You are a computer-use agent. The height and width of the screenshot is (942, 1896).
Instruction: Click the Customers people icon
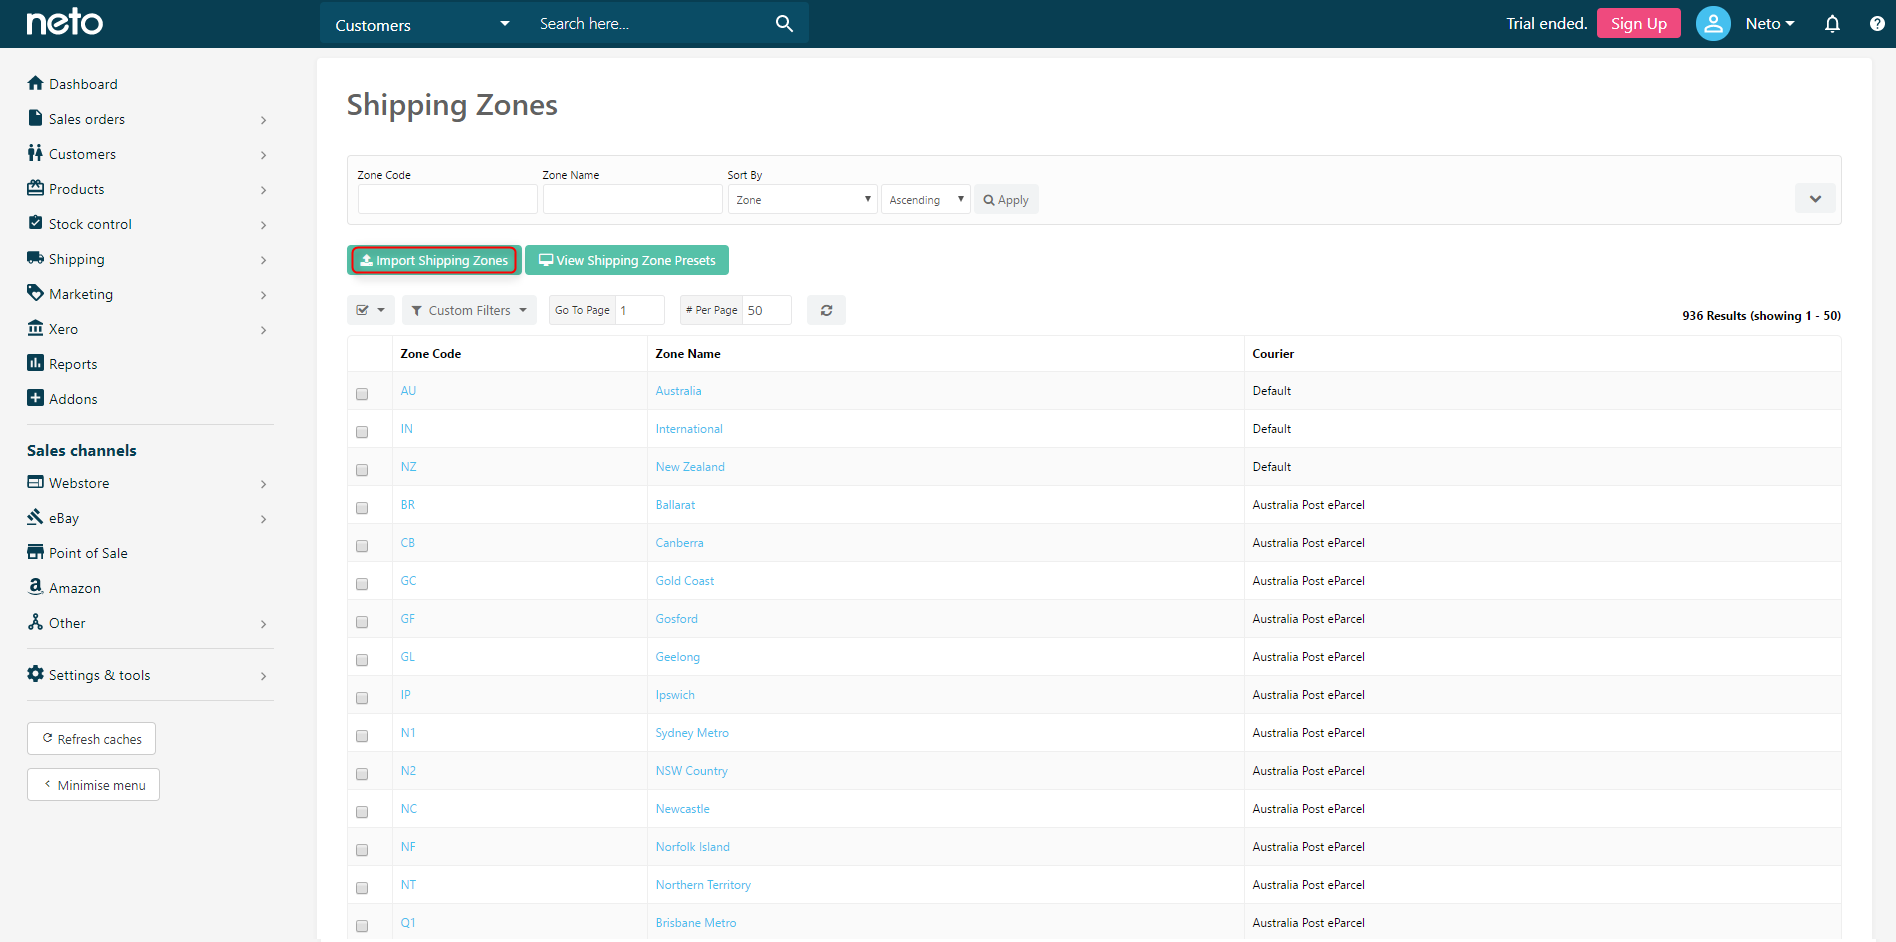[36, 153]
